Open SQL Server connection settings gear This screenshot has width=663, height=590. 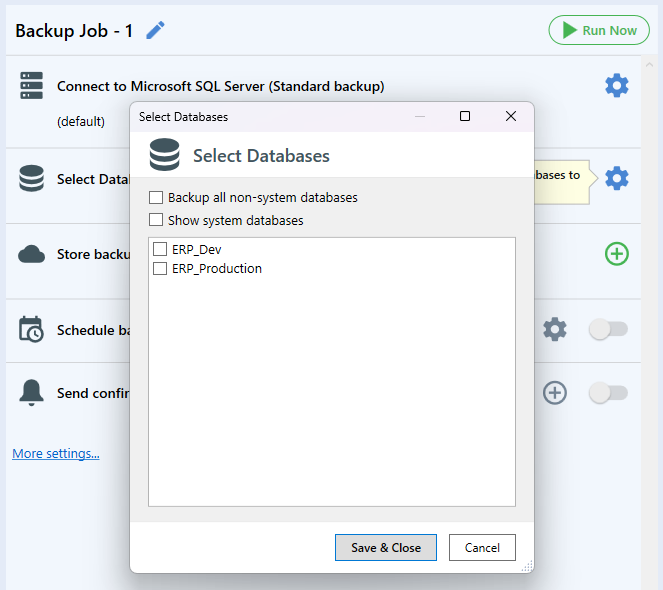[x=616, y=86]
